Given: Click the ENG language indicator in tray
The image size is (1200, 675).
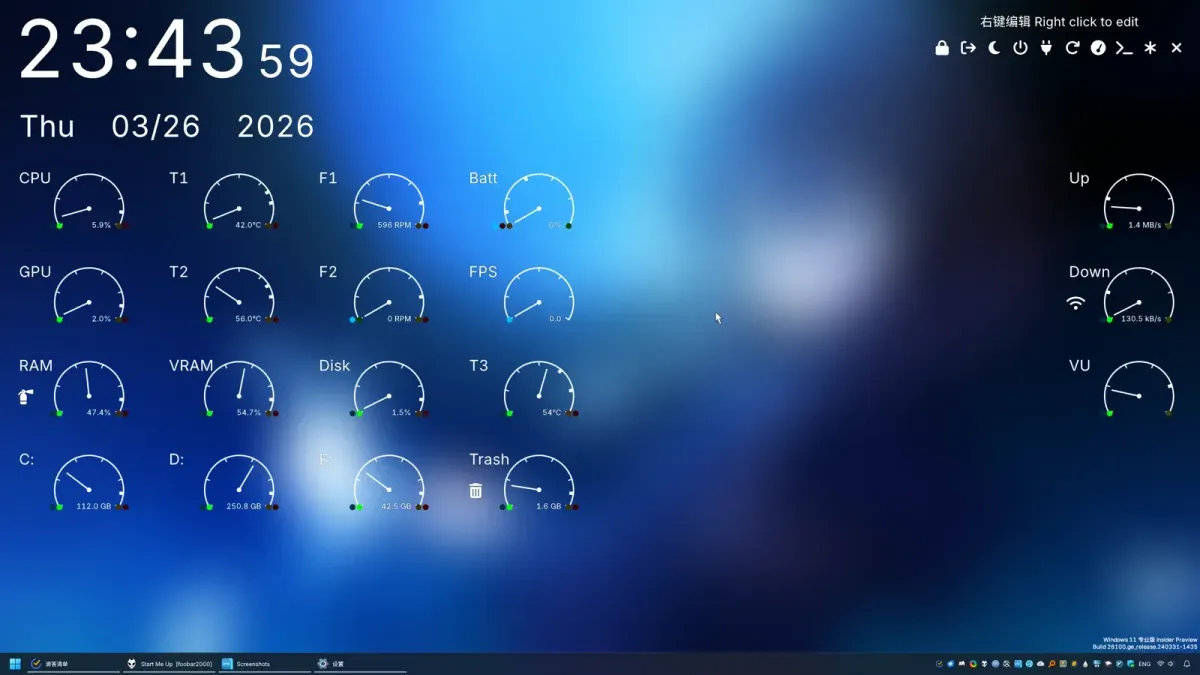Looking at the screenshot, I should pos(1144,664).
